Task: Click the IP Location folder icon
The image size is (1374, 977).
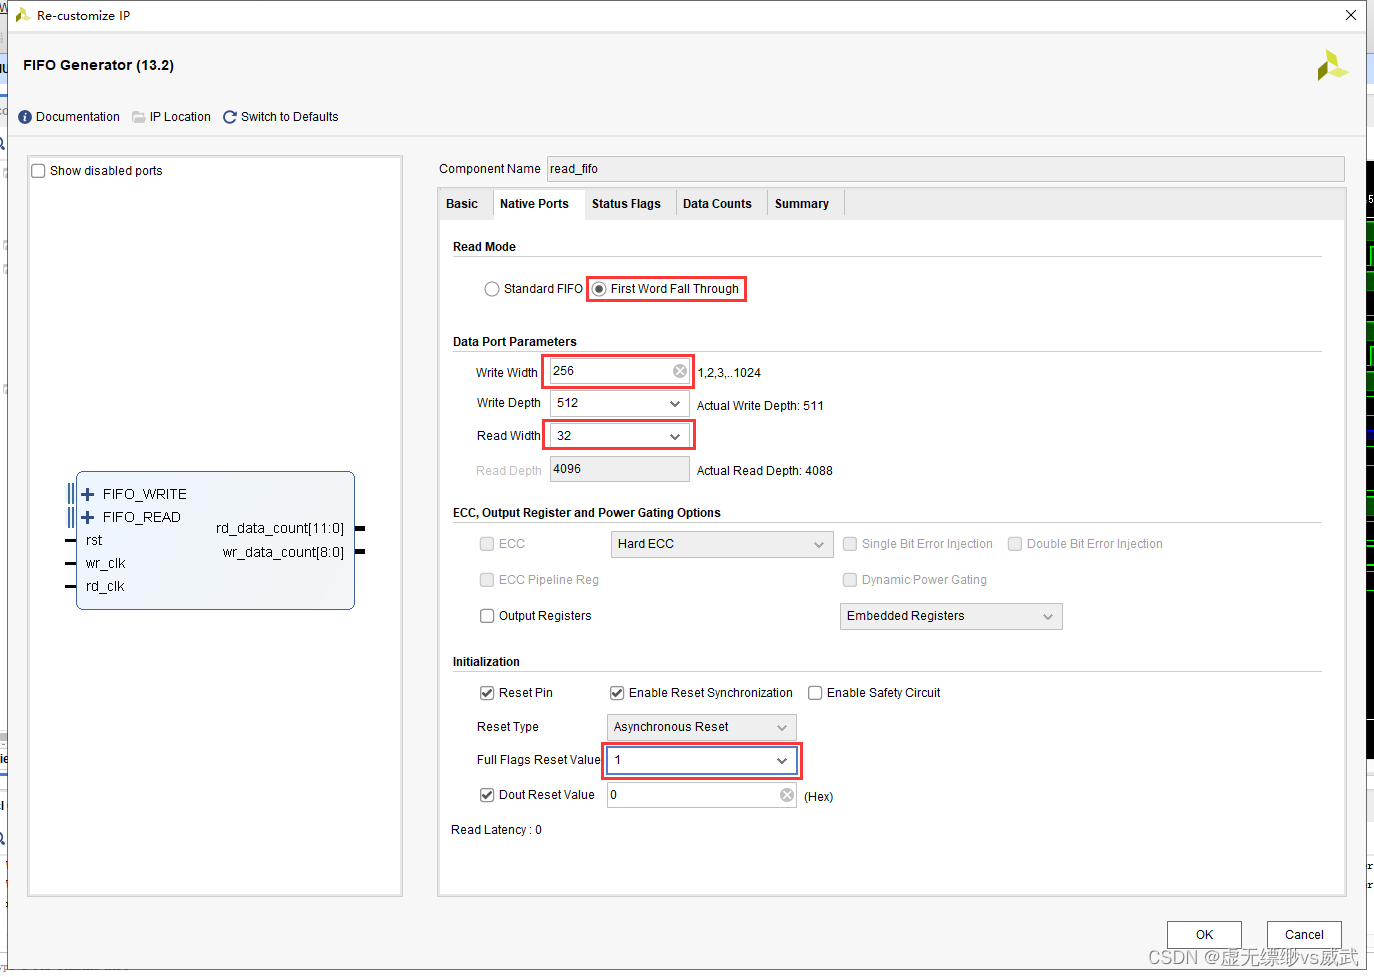Action: 139,117
